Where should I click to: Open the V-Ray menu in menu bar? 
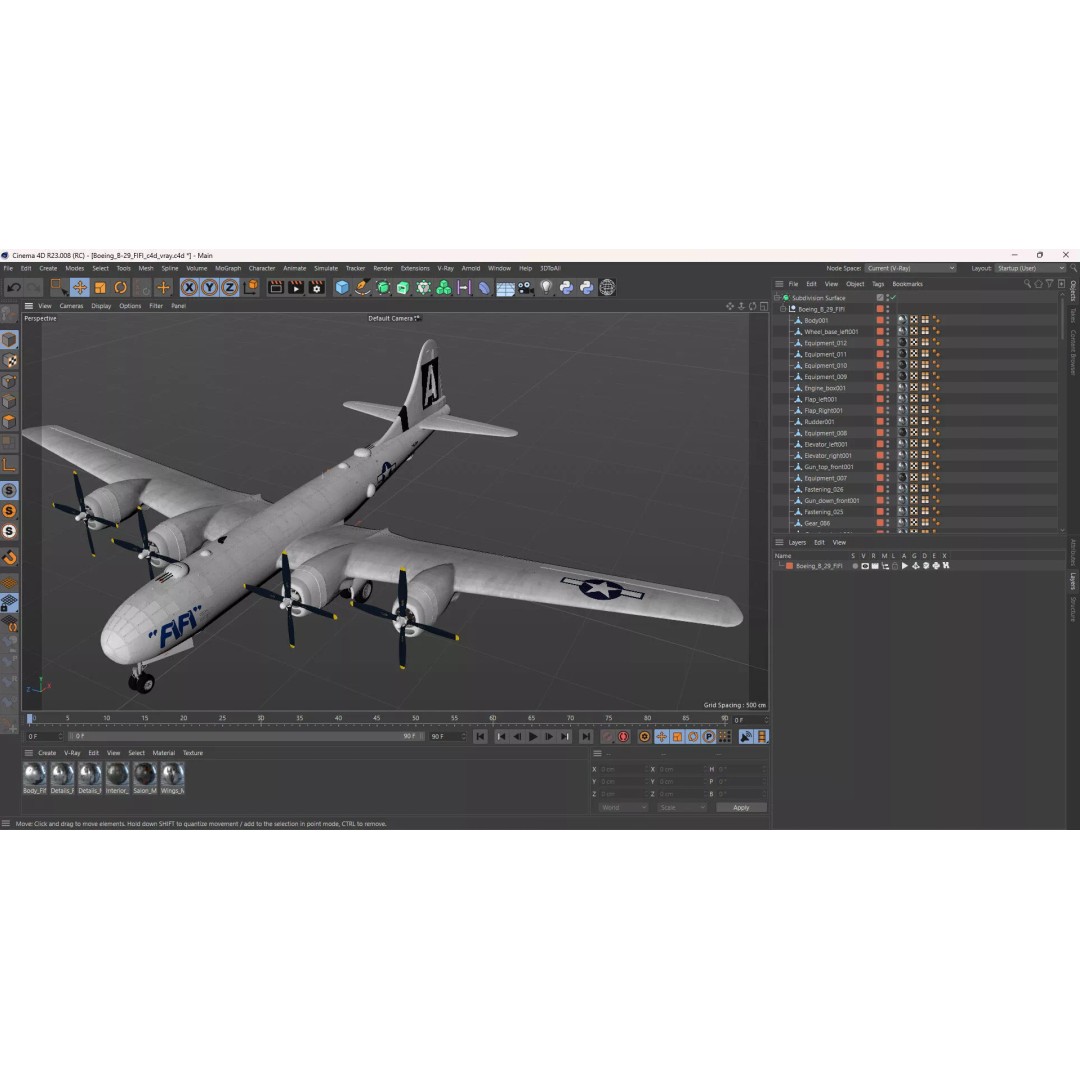click(445, 269)
